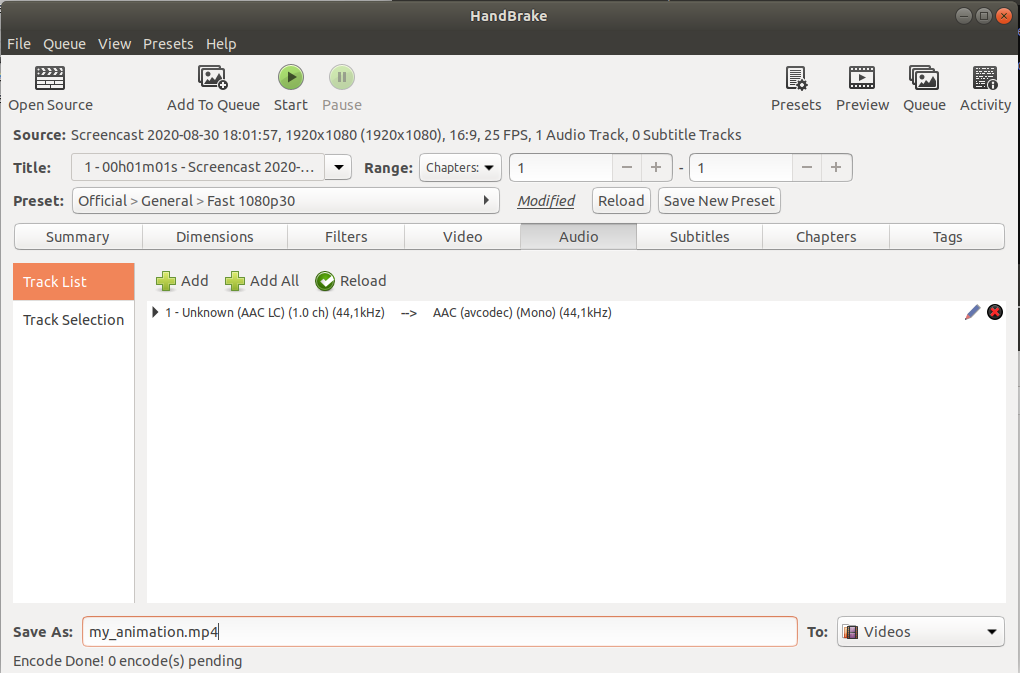The width and height of the screenshot is (1020, 673).
Task: Switch to the Summary tab
Action: [78, 237]
